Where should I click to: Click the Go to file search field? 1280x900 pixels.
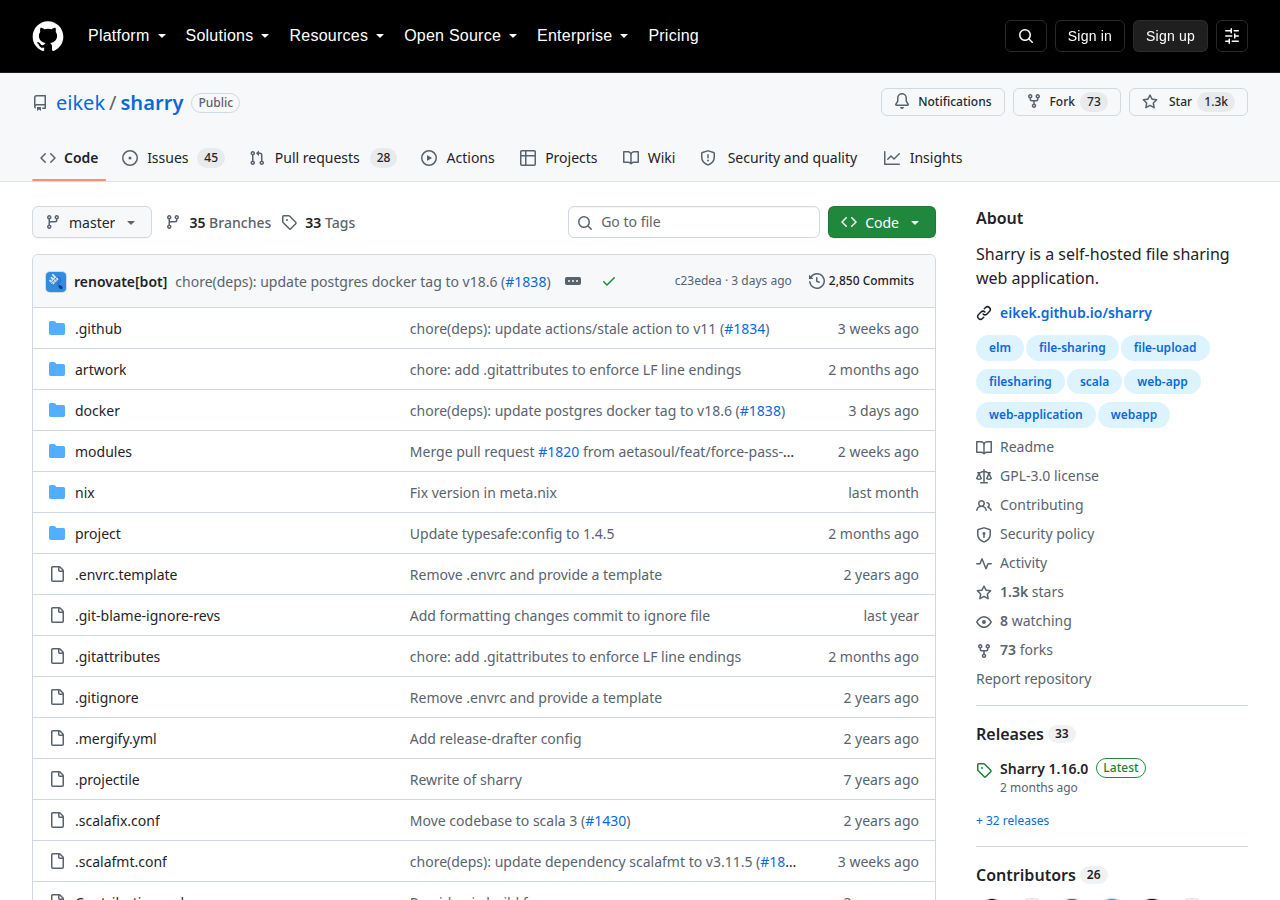click(x=694, y=222)
